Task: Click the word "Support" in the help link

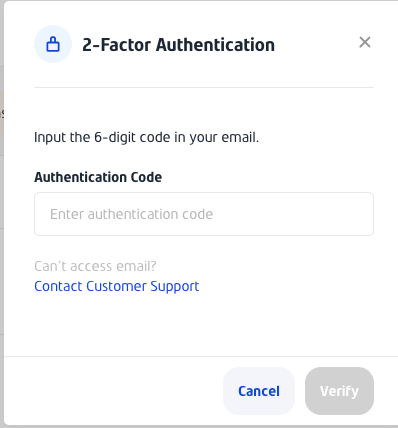Action: pos(175,286)
